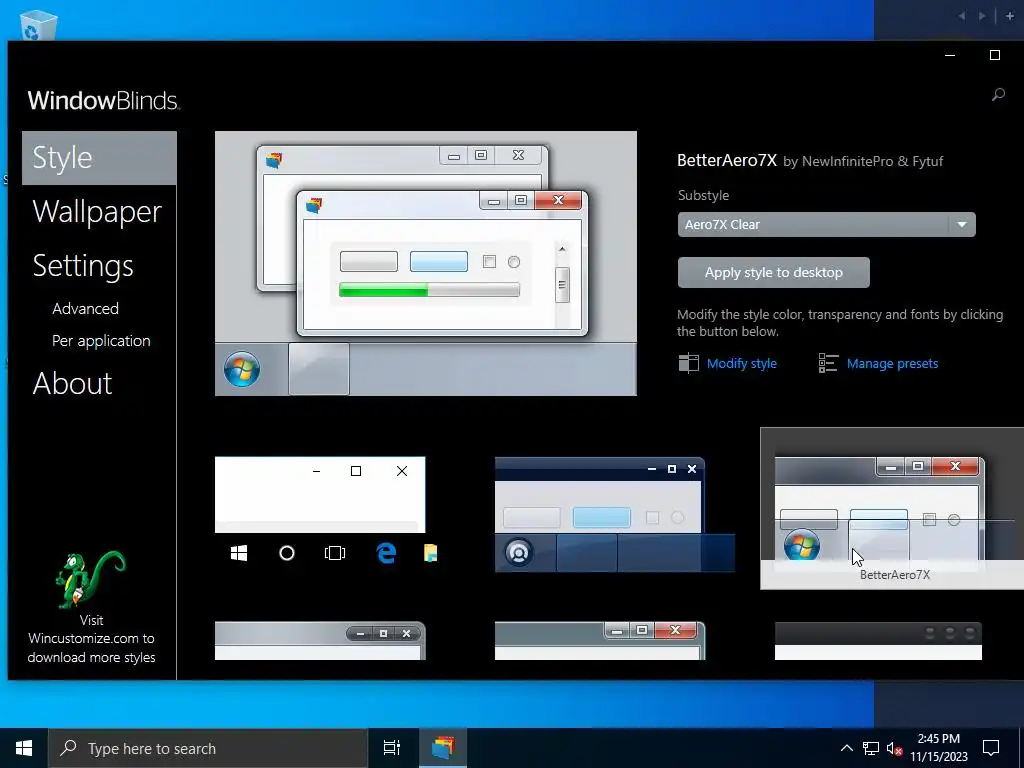Click the green lizard mascot icon
1024x768 pixels.
point(91,579)
